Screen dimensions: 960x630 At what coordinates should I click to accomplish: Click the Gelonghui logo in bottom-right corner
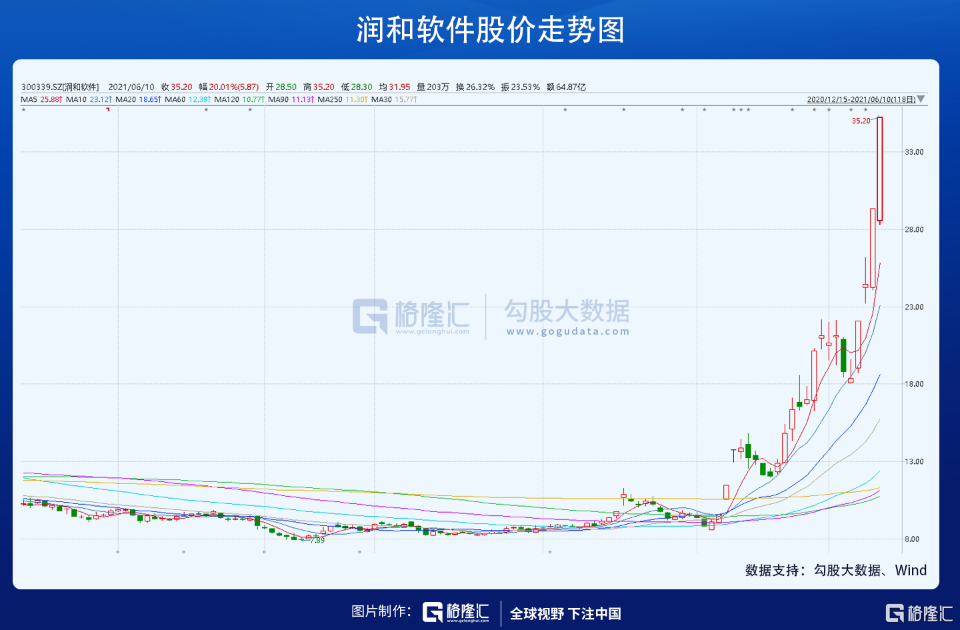click(x=920, y=613)
